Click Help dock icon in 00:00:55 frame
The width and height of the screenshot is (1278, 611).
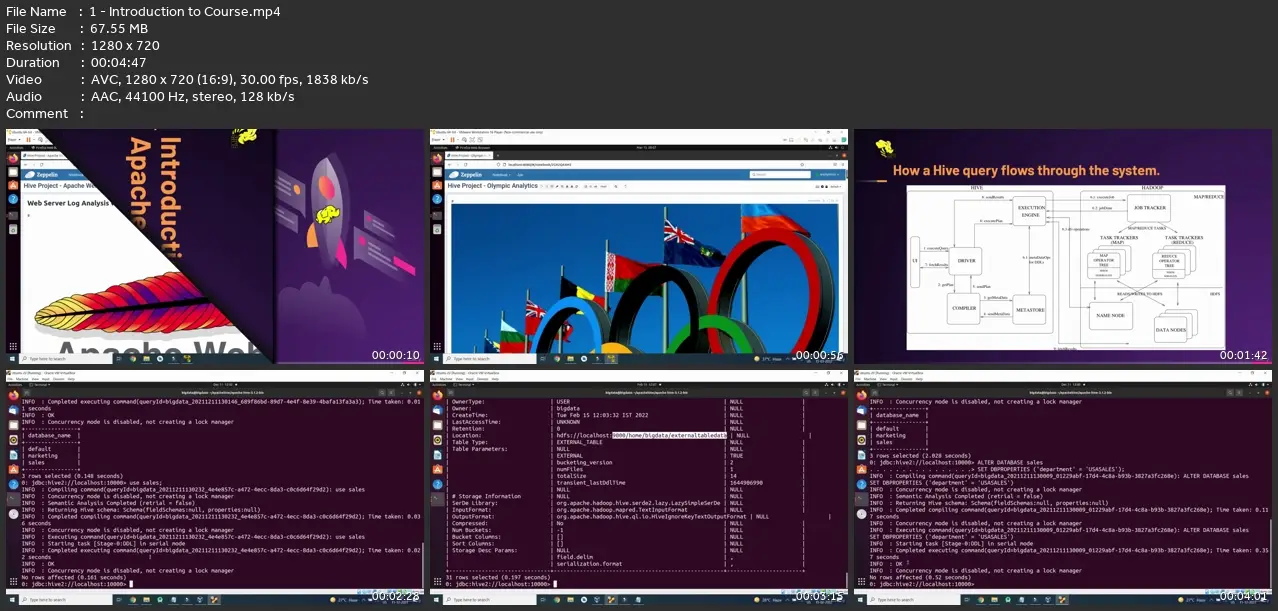[x=437, y=199]
